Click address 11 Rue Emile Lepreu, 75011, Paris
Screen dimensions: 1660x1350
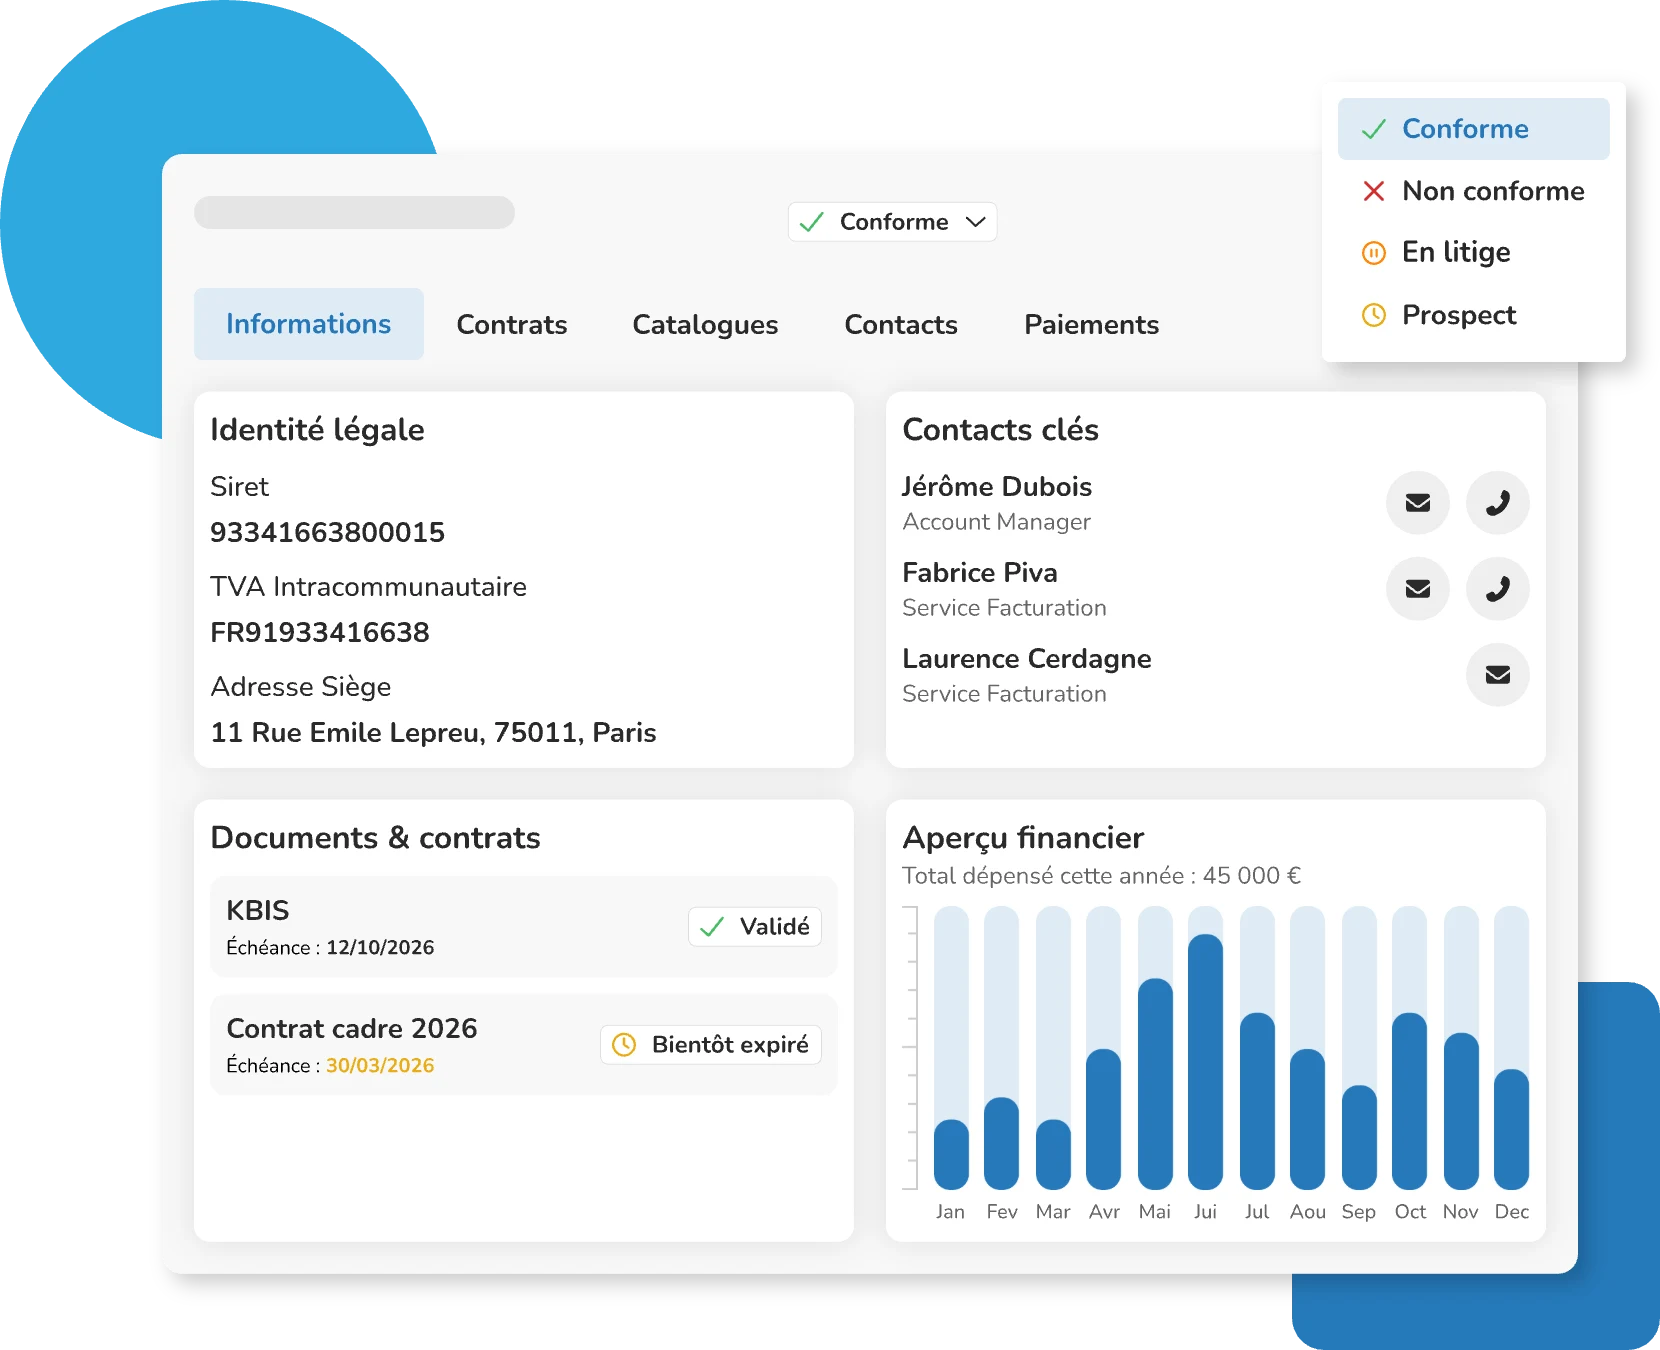click(433, 733)
